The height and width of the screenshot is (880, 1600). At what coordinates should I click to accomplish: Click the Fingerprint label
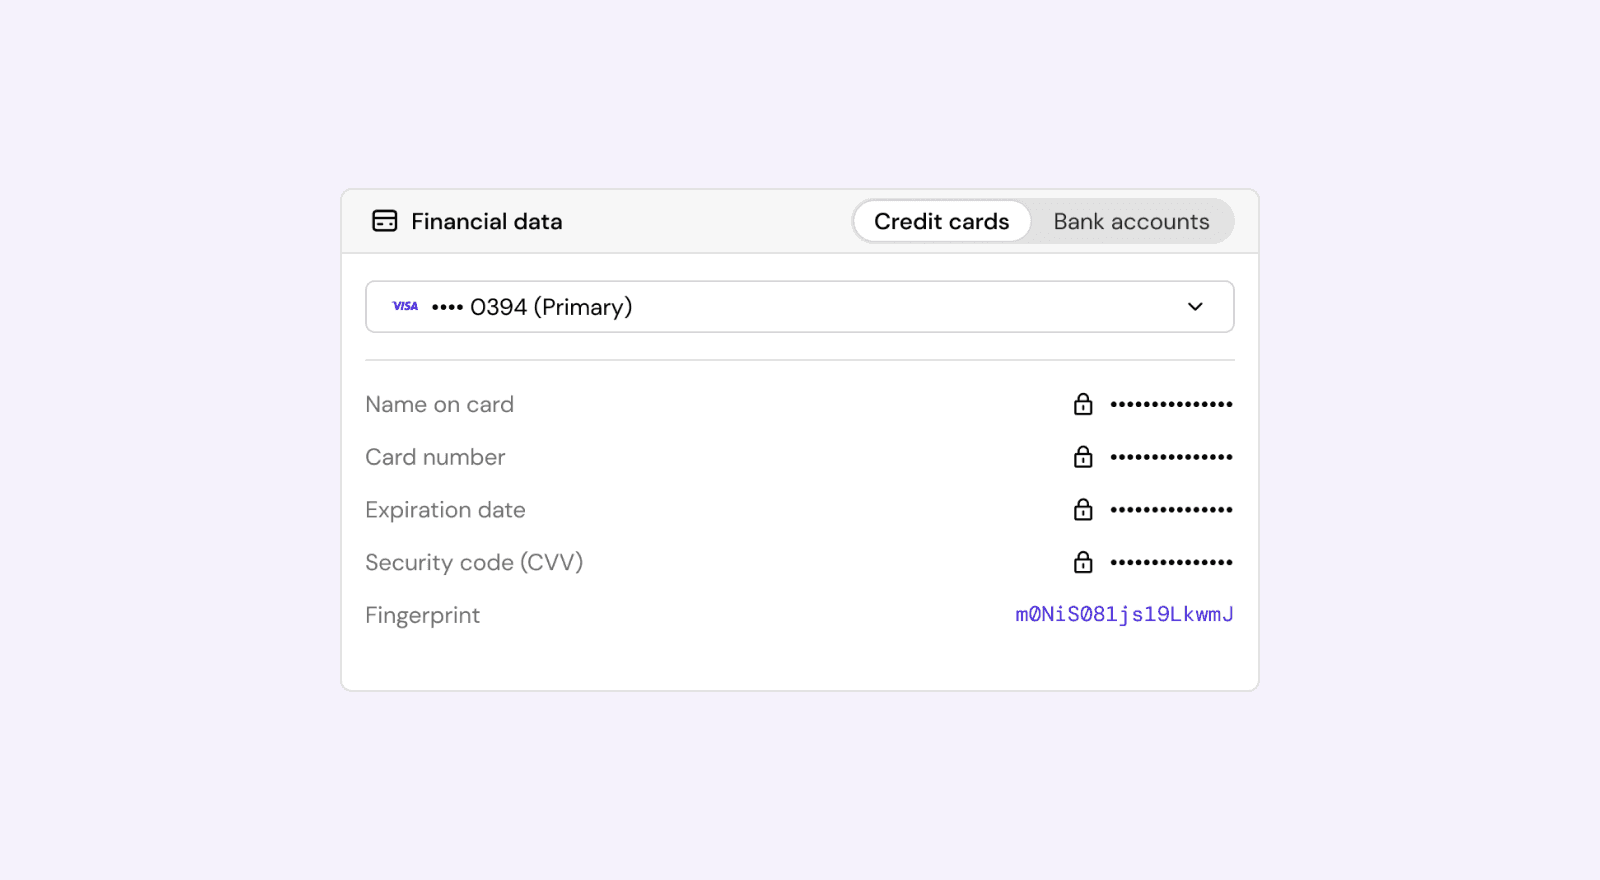click(422, 615)
